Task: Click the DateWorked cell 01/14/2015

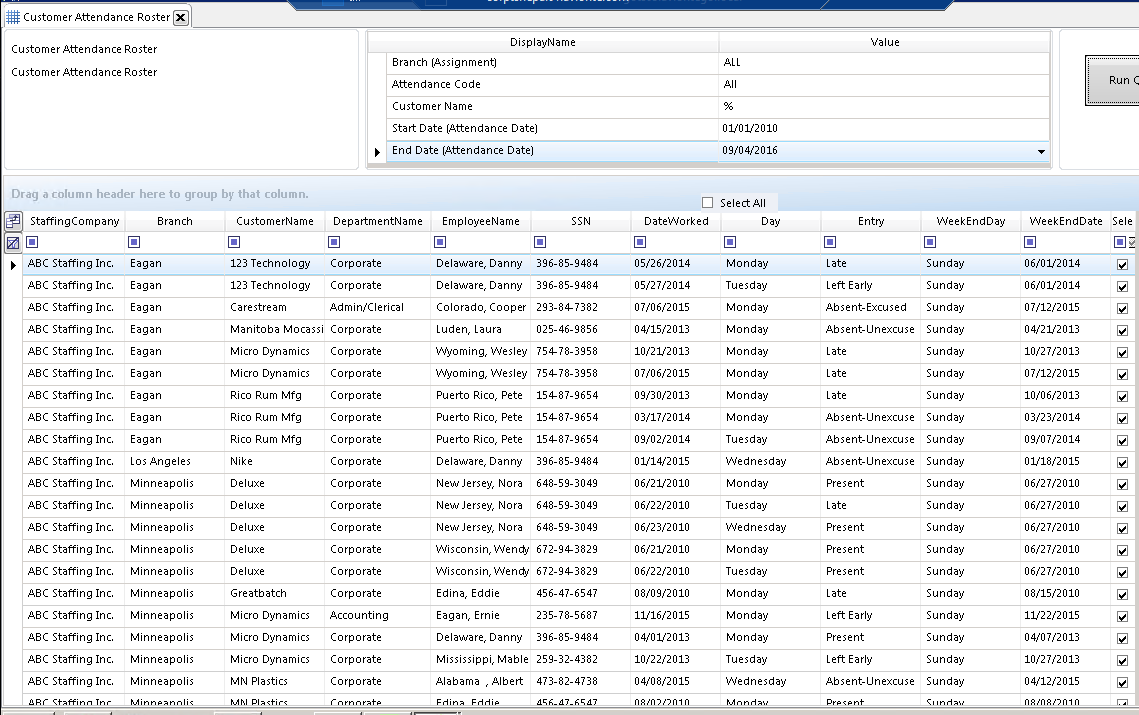Action: click(x=676, y=461)
